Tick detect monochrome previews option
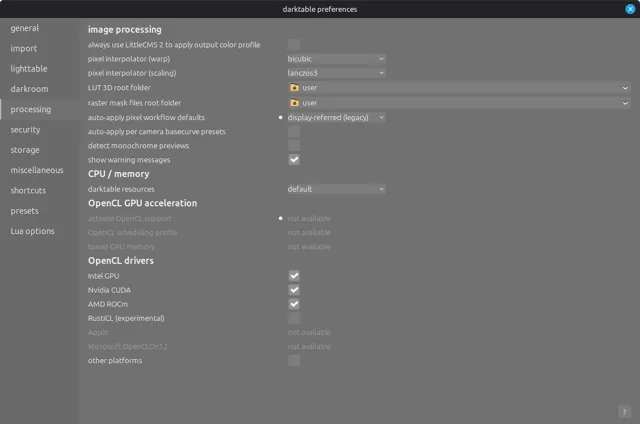 tap(294, 146)
